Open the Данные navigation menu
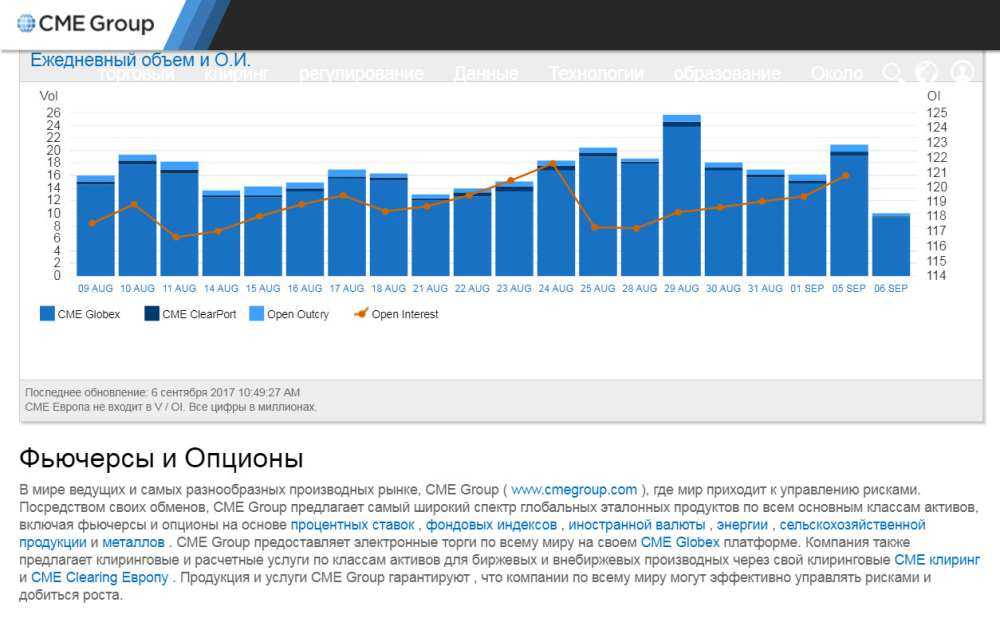Image resolution: width=1000 pixels, height=630 pixels. (x=486, y=74)
